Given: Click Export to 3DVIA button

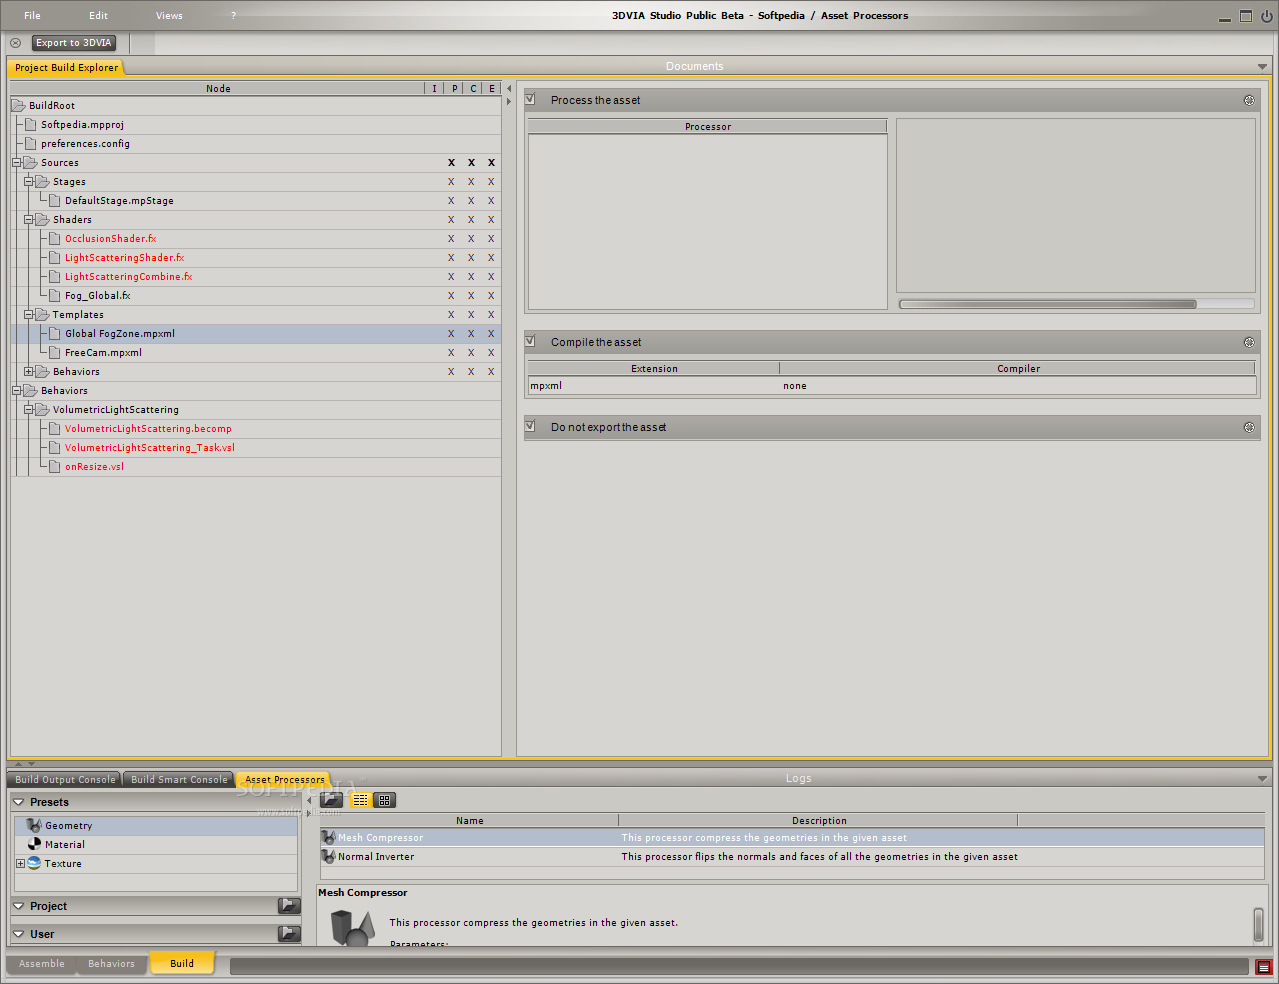Looking at the screenshot, I should pos(74,43).
